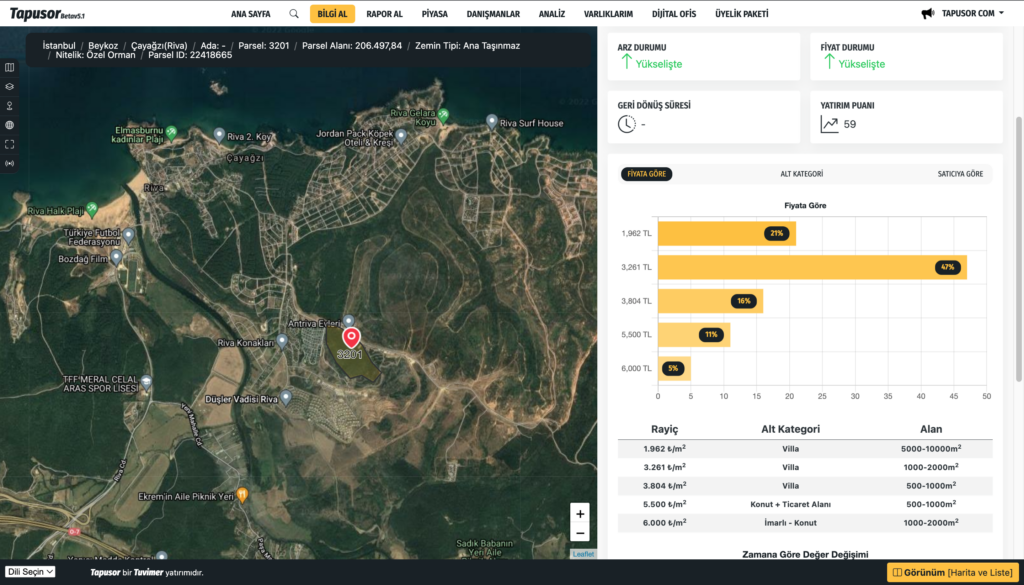This screenshot has width=1024, height=585.
Task: Open the map layers stack icon
Action: click(10, 87)
